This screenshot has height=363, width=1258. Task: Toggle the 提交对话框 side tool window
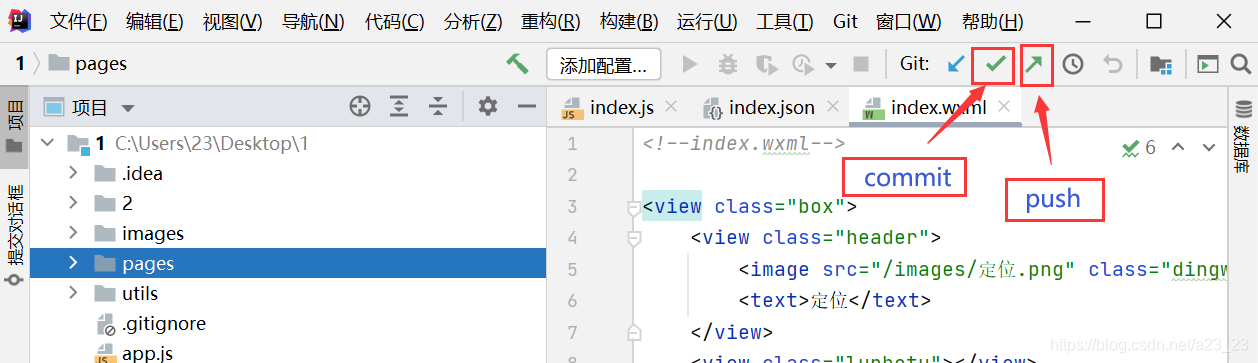[x=15, y=237]
